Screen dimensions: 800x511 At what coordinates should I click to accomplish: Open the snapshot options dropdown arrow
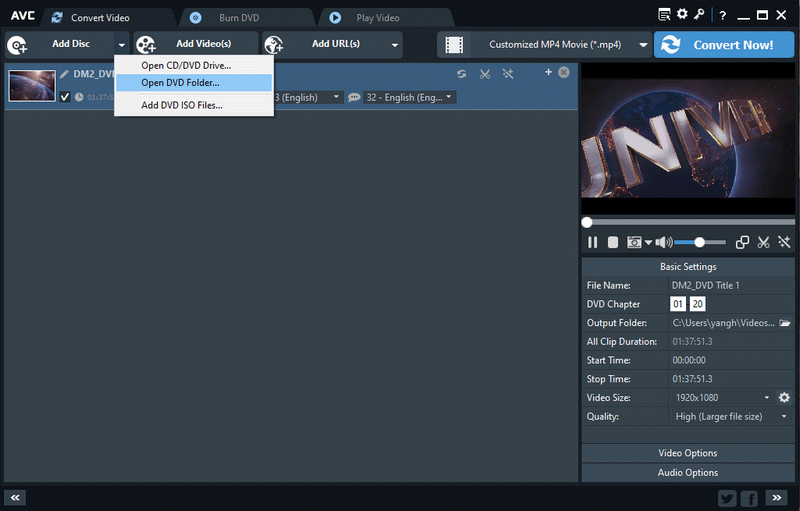coord(648,243)
